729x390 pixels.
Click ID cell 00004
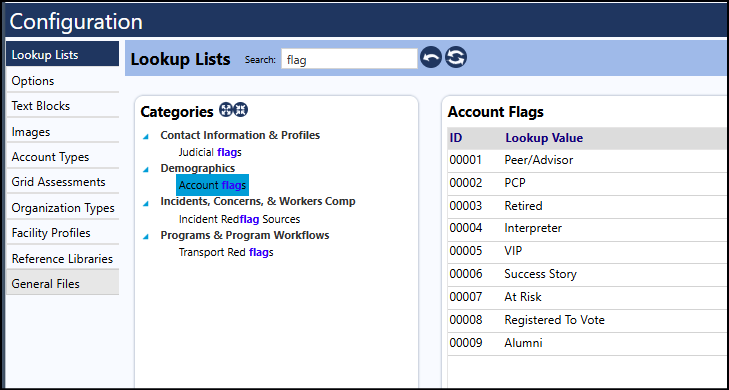(466, 228)
